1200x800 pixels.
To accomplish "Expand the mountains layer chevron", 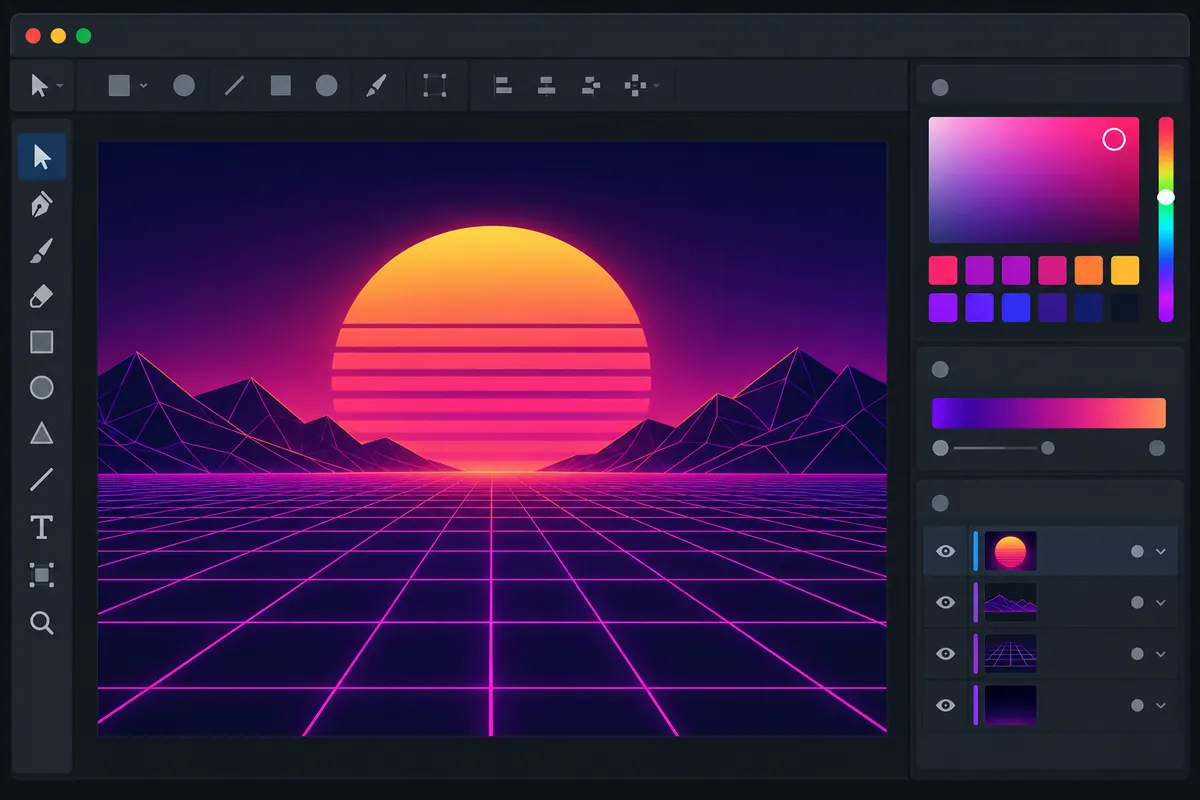I will [x=1161, y=602].
